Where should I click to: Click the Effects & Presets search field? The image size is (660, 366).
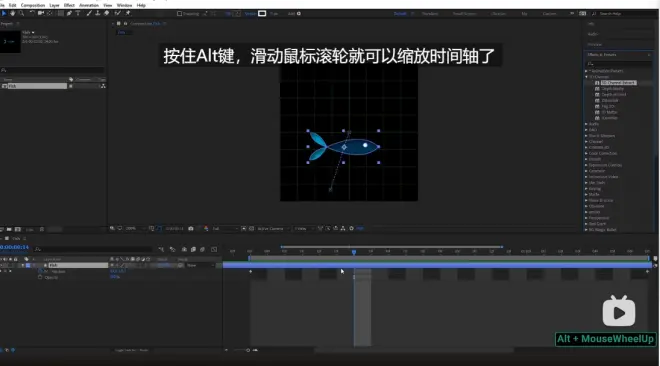(x=619, y=64)
